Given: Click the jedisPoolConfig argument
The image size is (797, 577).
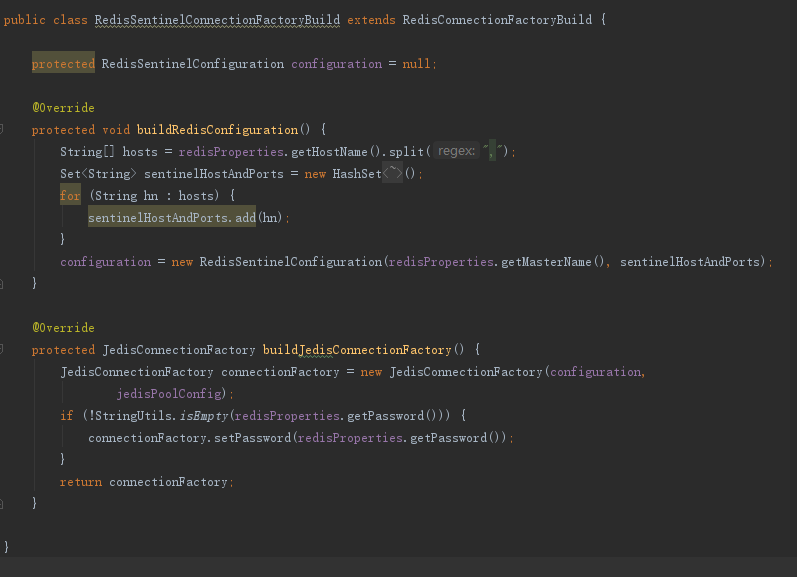Looking at the screenshot, I should [x=169, y=393].
